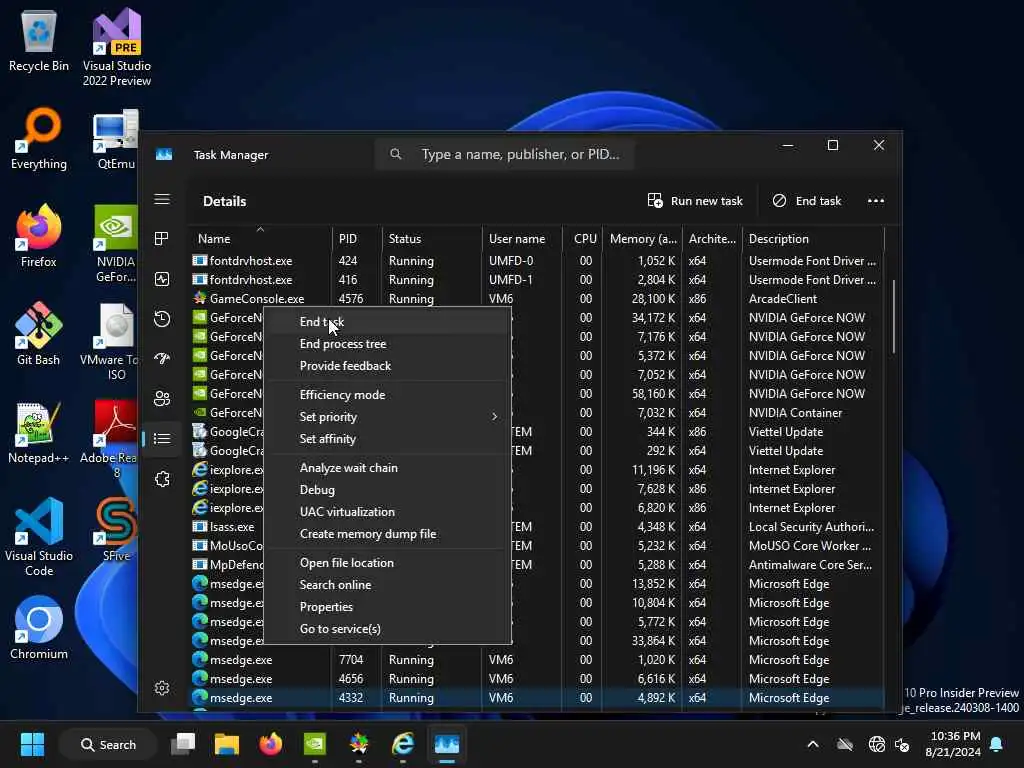The image size is (1024, 768).
Task: Click NVIDIA GeForce NOW taskbar icon
Action: (x=315, y=744)
